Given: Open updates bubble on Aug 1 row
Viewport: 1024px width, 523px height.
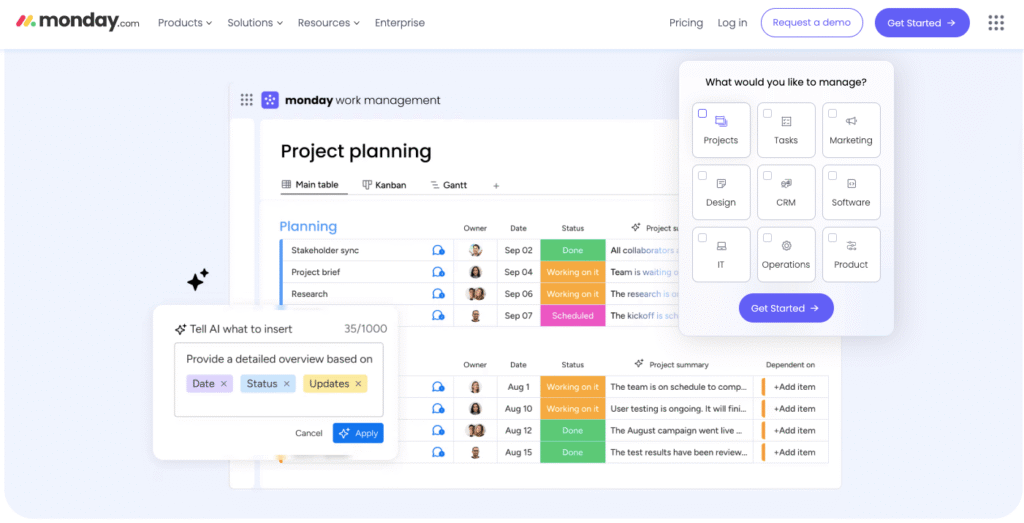Looking at the screenshot, I should tap(438, 387).
